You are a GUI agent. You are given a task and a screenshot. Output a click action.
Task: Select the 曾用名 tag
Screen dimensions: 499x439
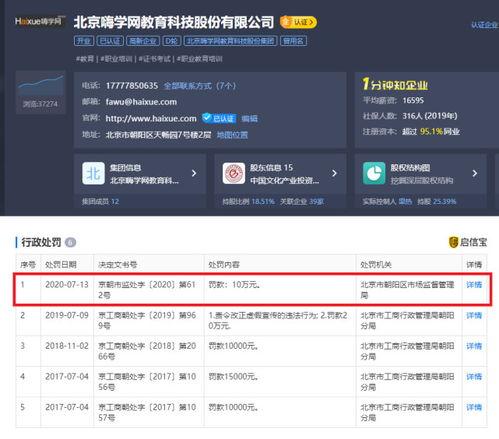[293, 41]
